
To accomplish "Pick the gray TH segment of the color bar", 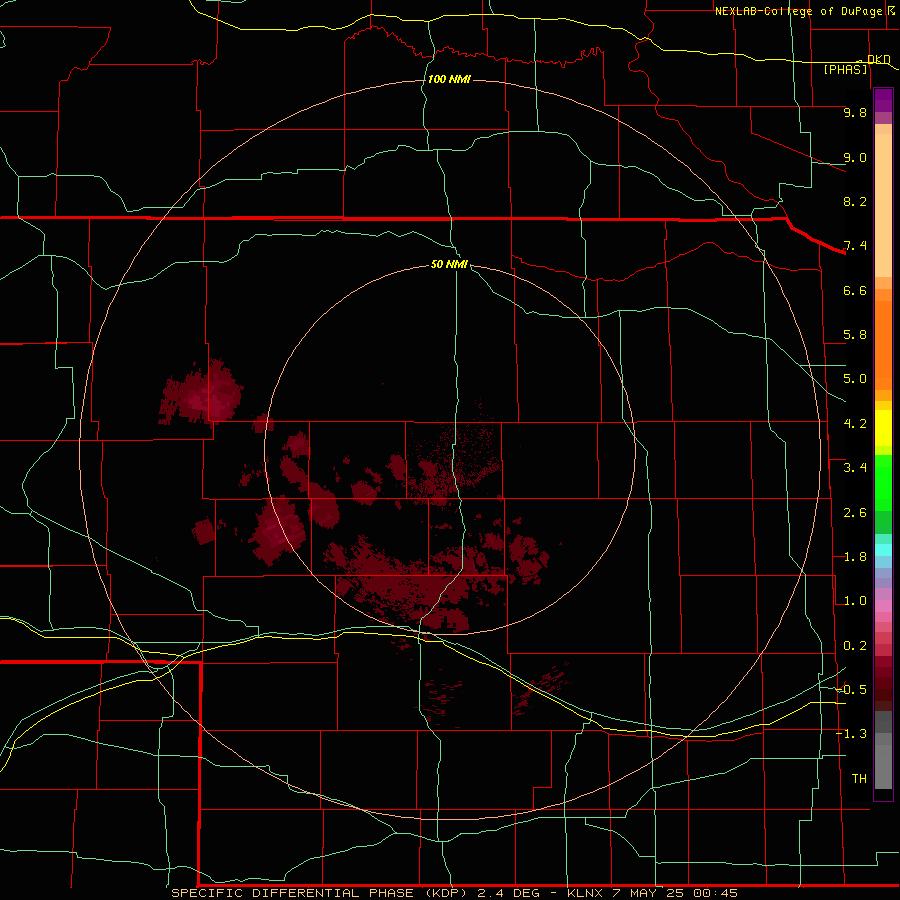I will tap(883, 767).
